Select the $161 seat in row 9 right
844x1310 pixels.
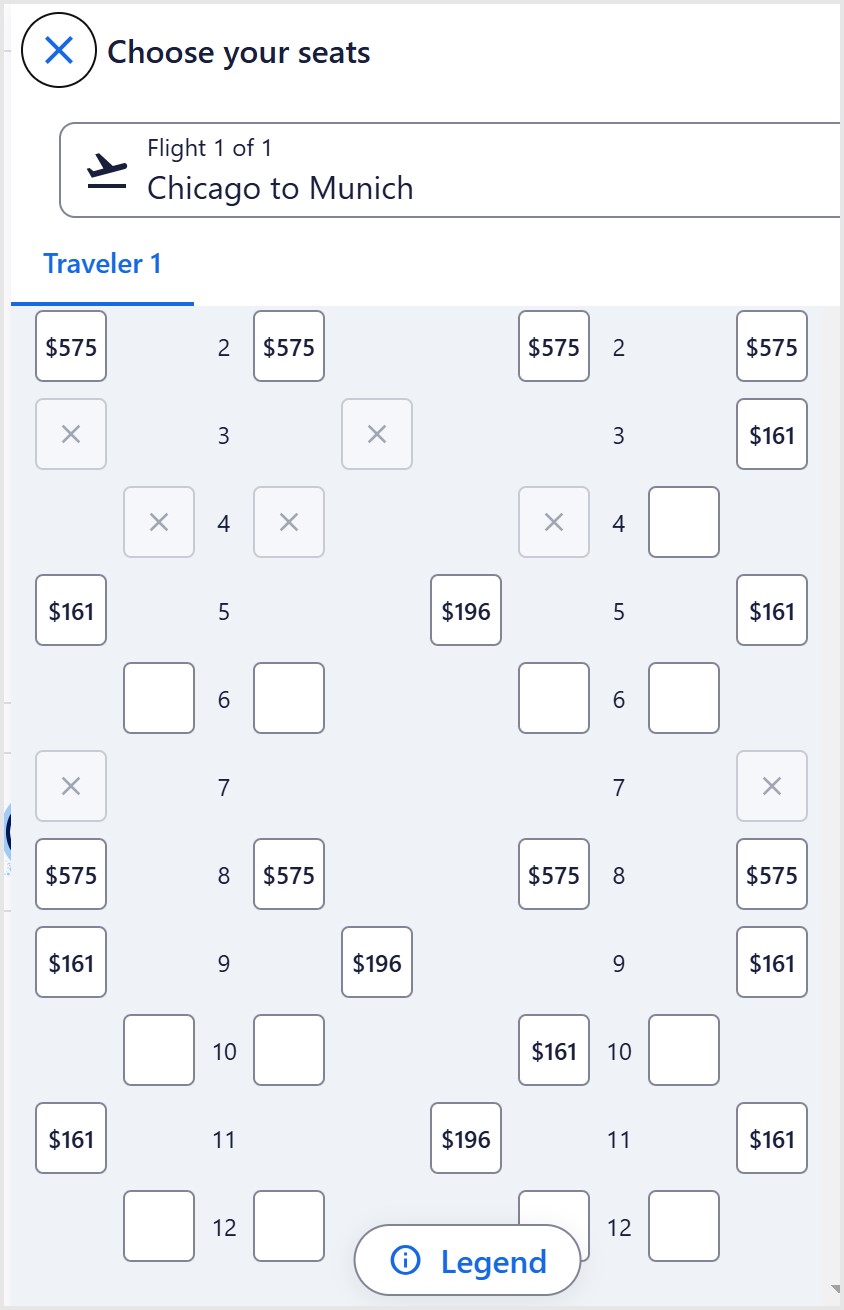(771, 962)
